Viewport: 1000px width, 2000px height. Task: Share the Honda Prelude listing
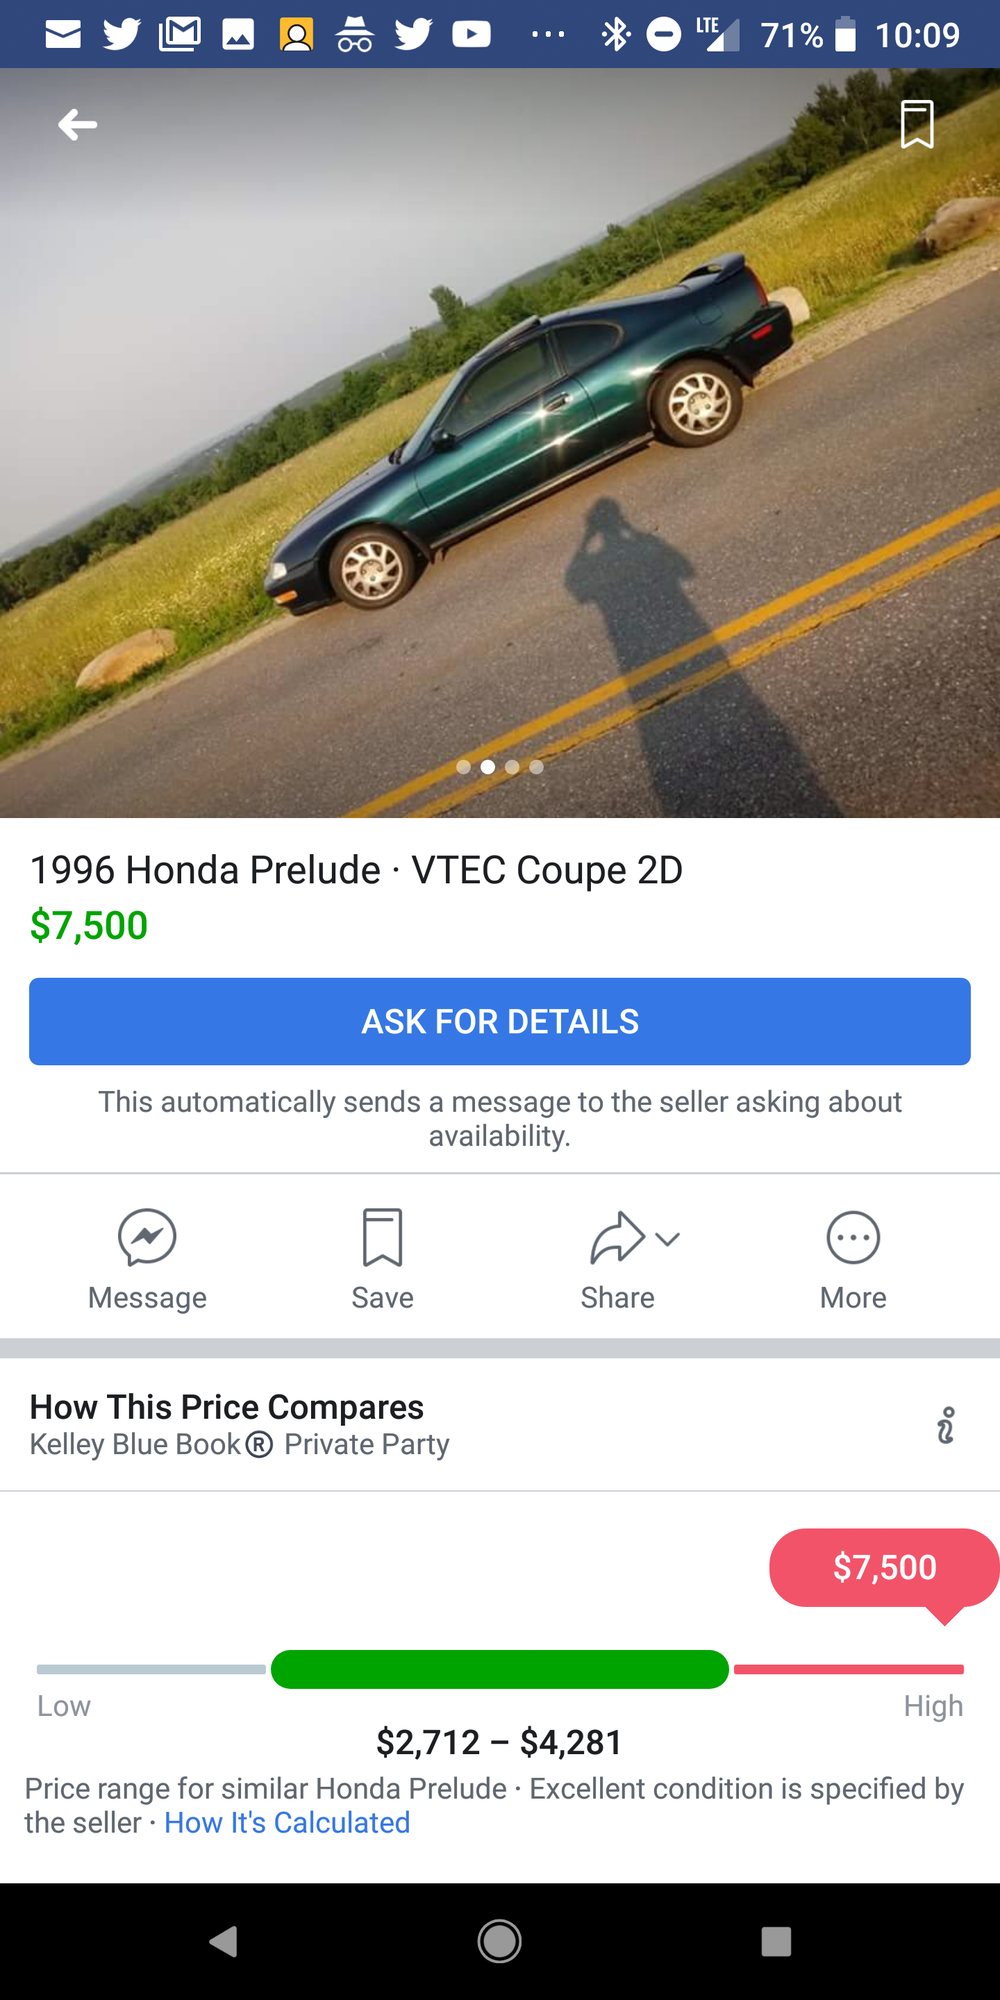[x=617, y=1238]
